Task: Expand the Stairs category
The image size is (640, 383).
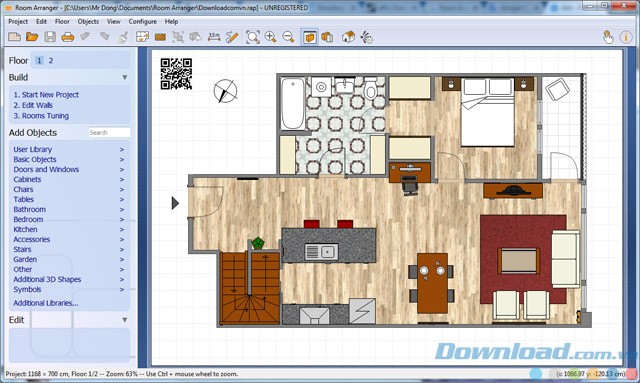Action: (x=69, y=249)
